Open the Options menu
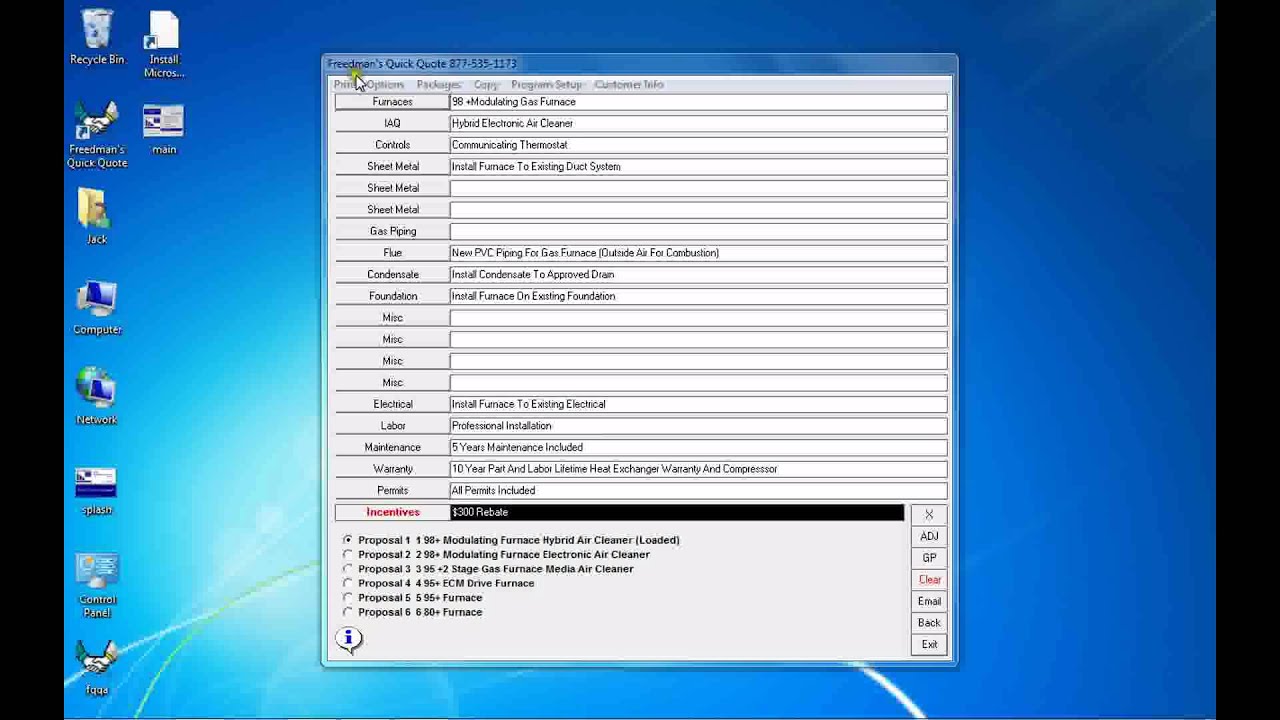 [385, 85]
